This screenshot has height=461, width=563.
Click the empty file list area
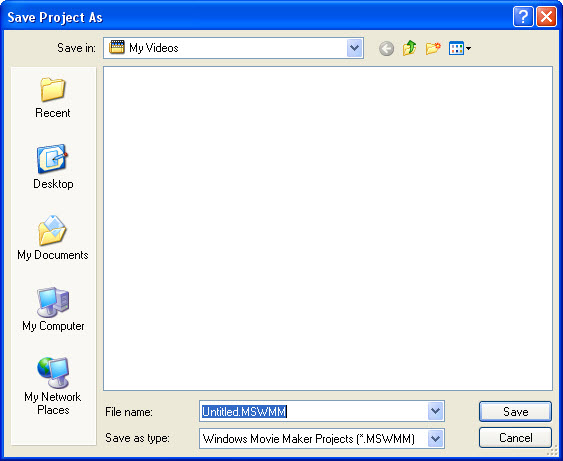coord(328,228)
